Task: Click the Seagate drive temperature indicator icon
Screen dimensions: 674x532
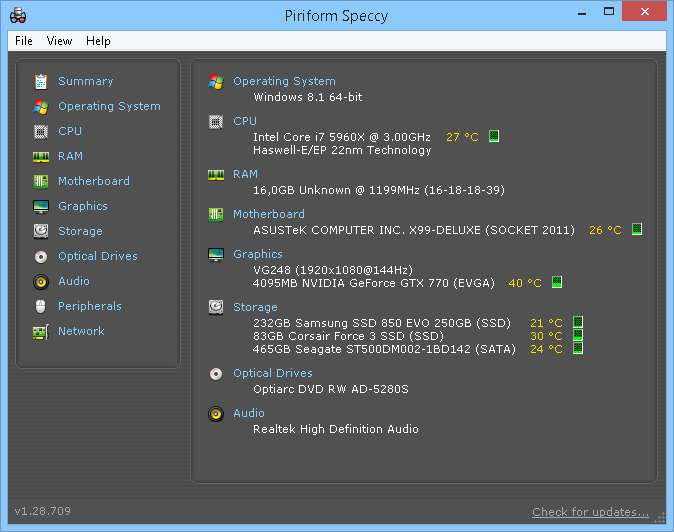Action: click(x=578, y=348)
